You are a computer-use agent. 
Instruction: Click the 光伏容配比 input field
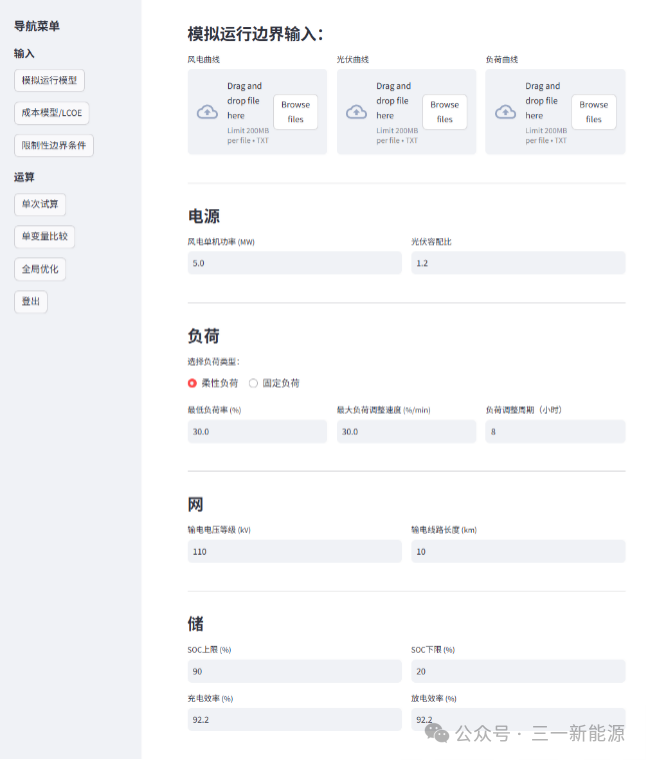pos(519,263)
